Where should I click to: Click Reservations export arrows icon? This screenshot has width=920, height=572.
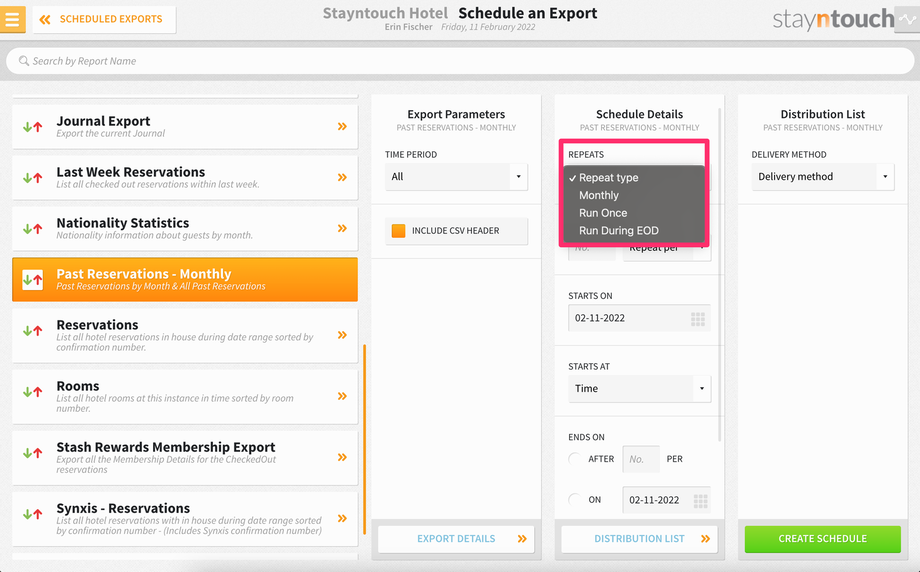32,331
